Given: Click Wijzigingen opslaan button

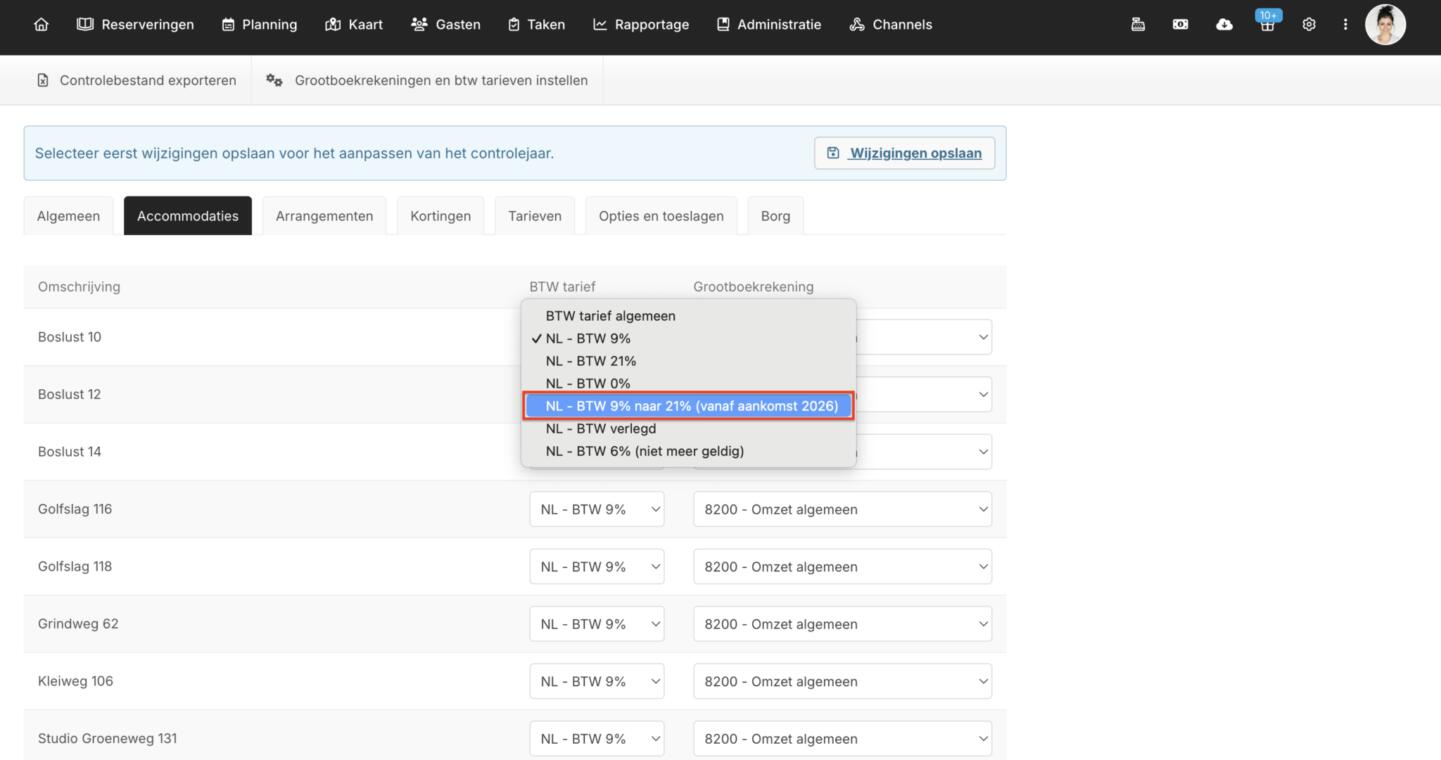Looking at the screenshot, I should tap(904, 153).
